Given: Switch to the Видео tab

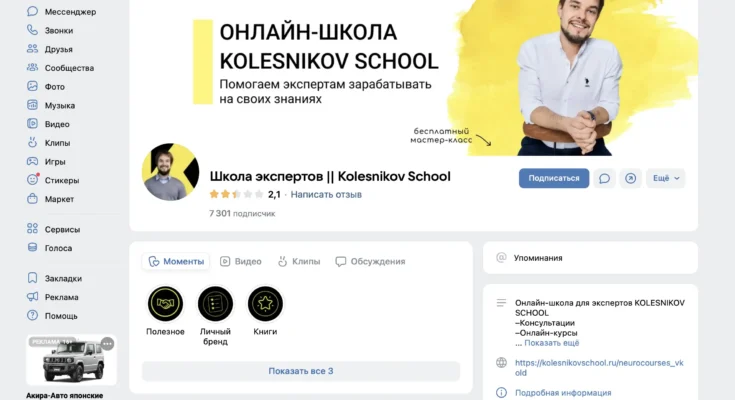Looking at the screenshot, I should point(241,261).
